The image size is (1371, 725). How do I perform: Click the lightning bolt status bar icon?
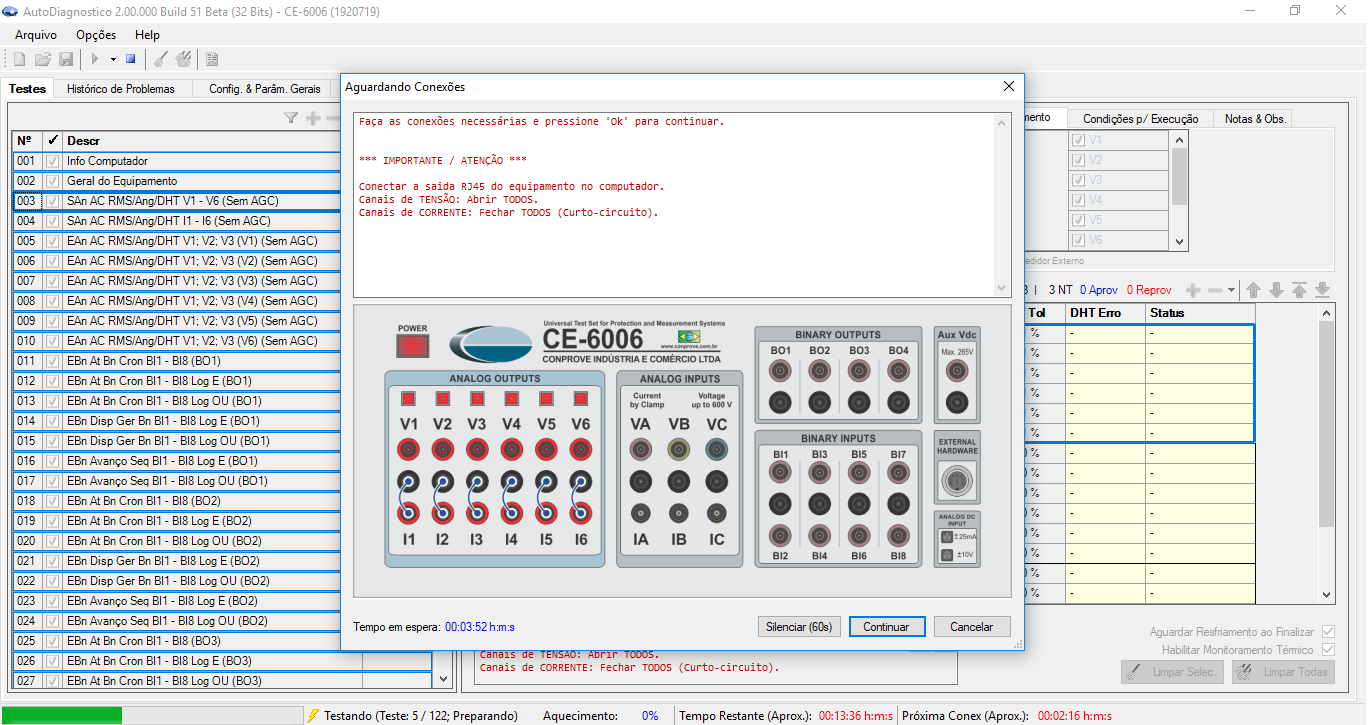tap(313, 716)
